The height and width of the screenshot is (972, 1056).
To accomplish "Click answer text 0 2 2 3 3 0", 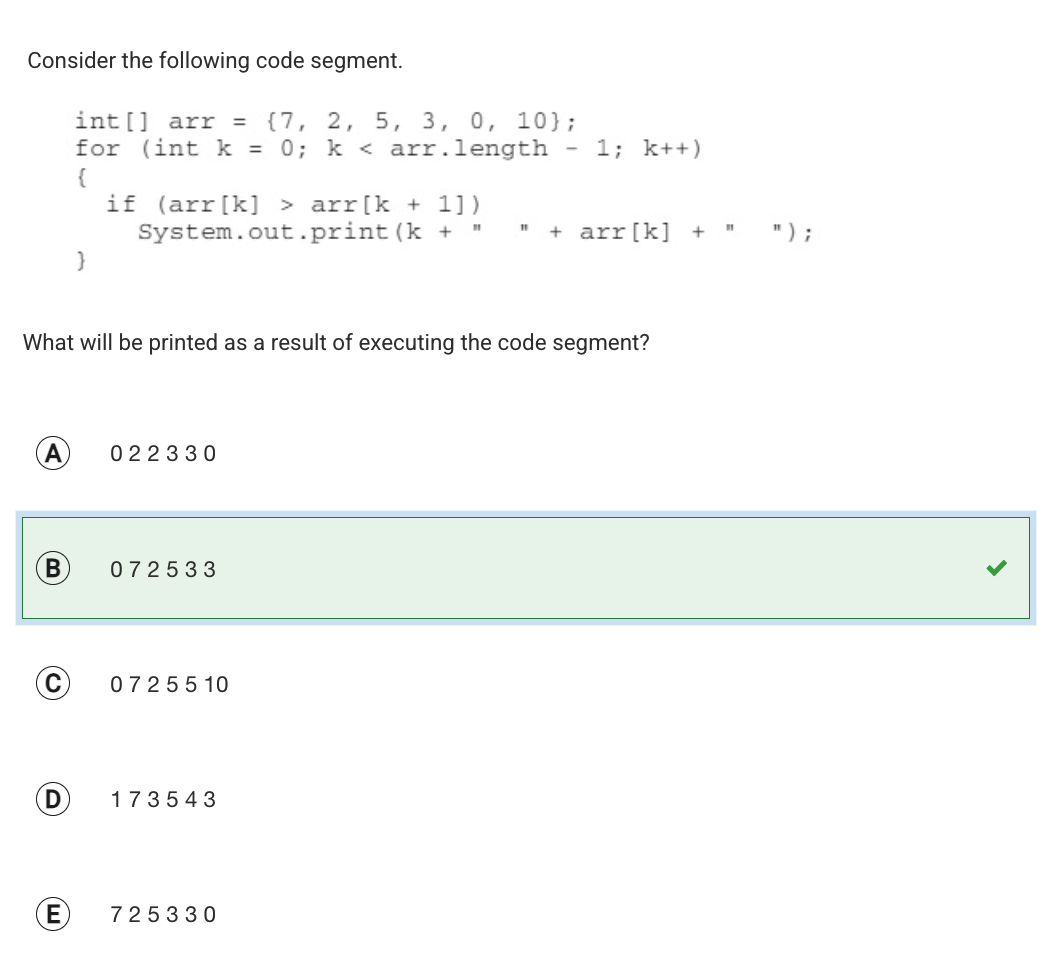I will coord(163,454).
